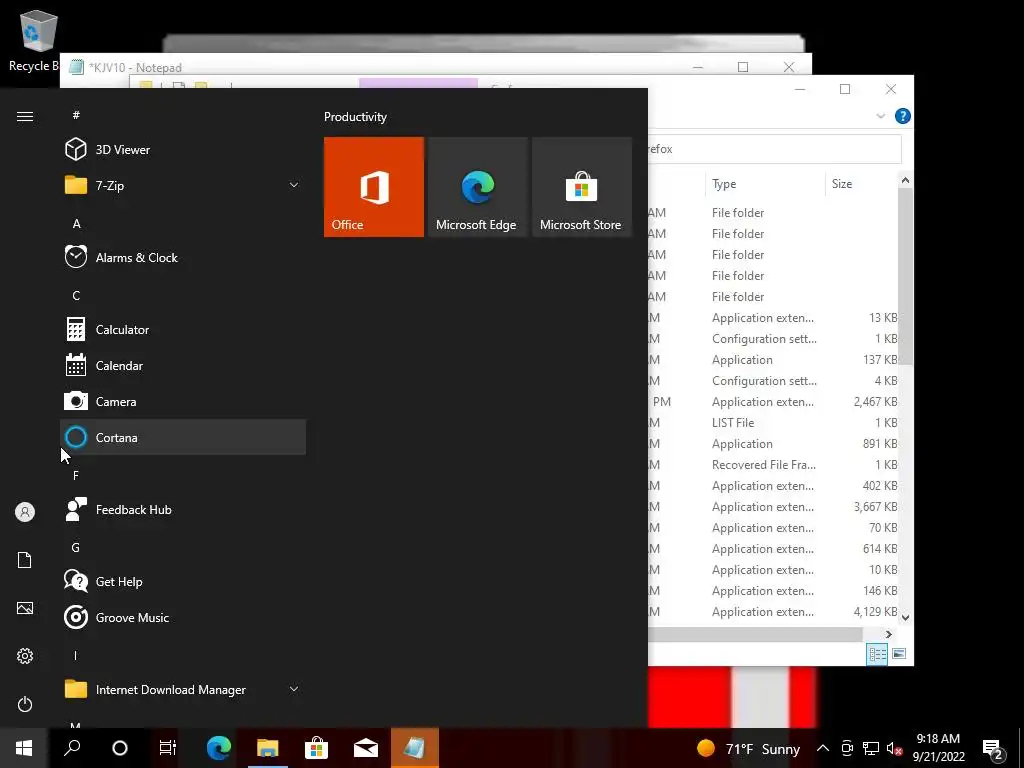1024x768 pixels.
Task: Click the Microsoft Edge tile
Action: click(x=477, y=187)
